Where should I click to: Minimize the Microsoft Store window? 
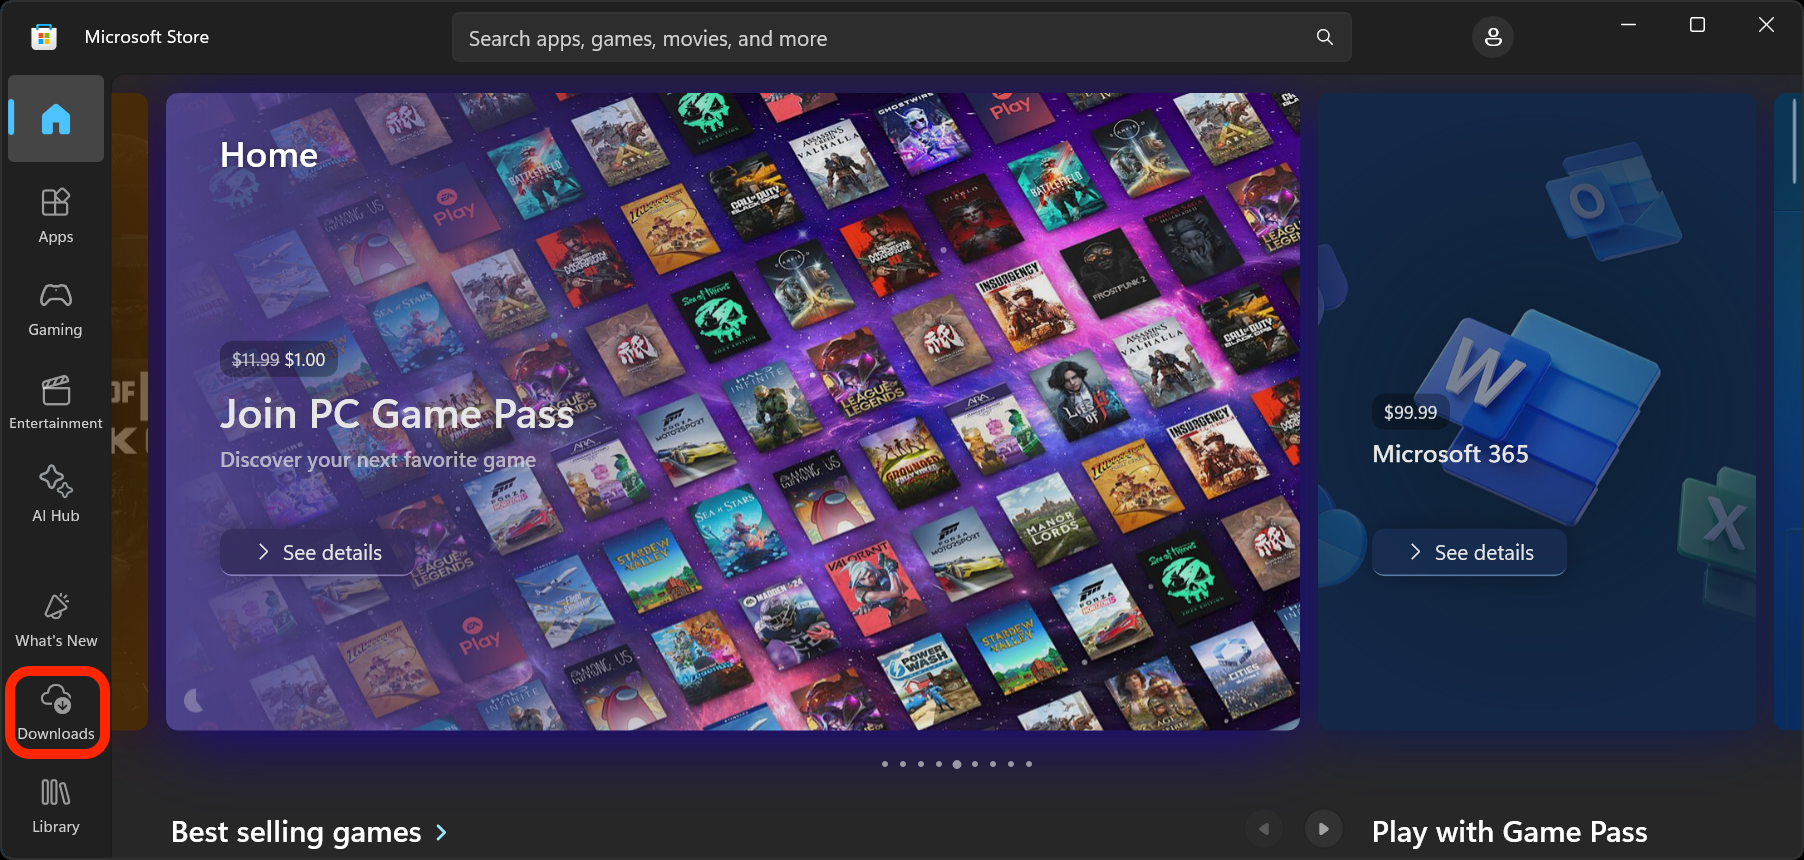coord(1628,24)
